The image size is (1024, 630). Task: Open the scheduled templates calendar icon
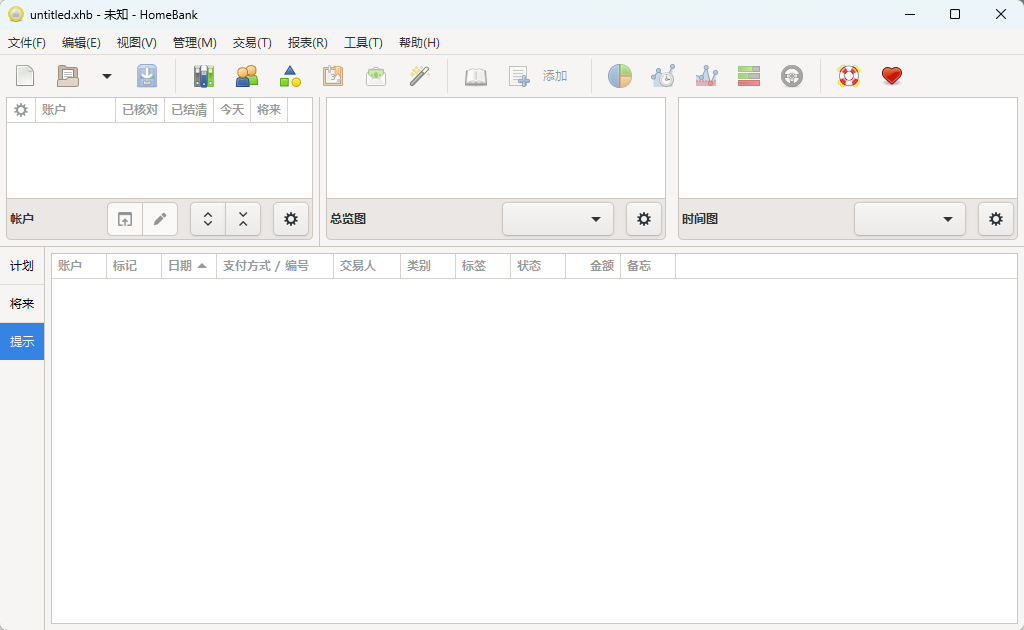[x=333, y=76]
